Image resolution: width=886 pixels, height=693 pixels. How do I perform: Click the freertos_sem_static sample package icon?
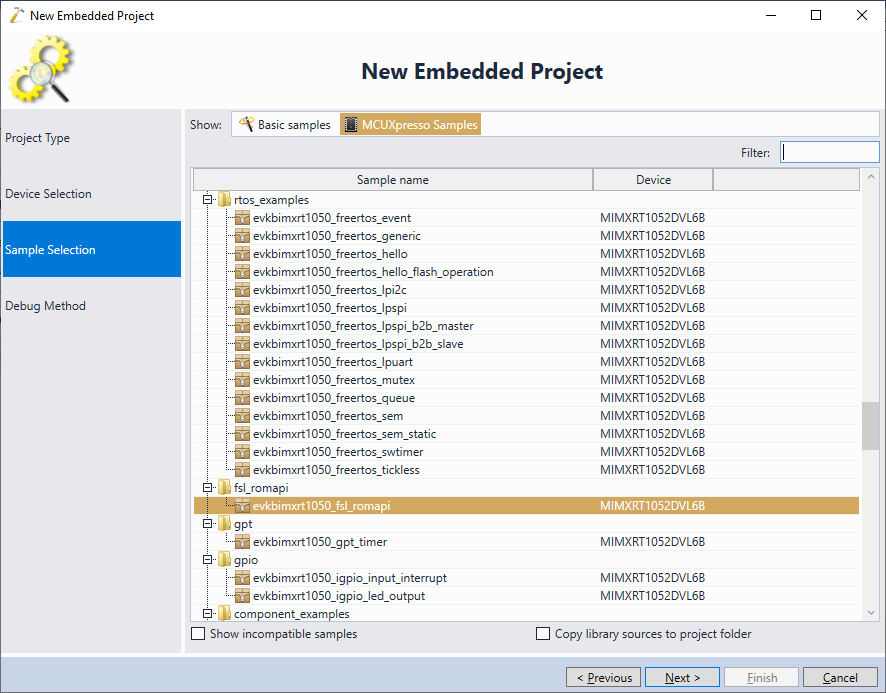[x=242, y=434]
